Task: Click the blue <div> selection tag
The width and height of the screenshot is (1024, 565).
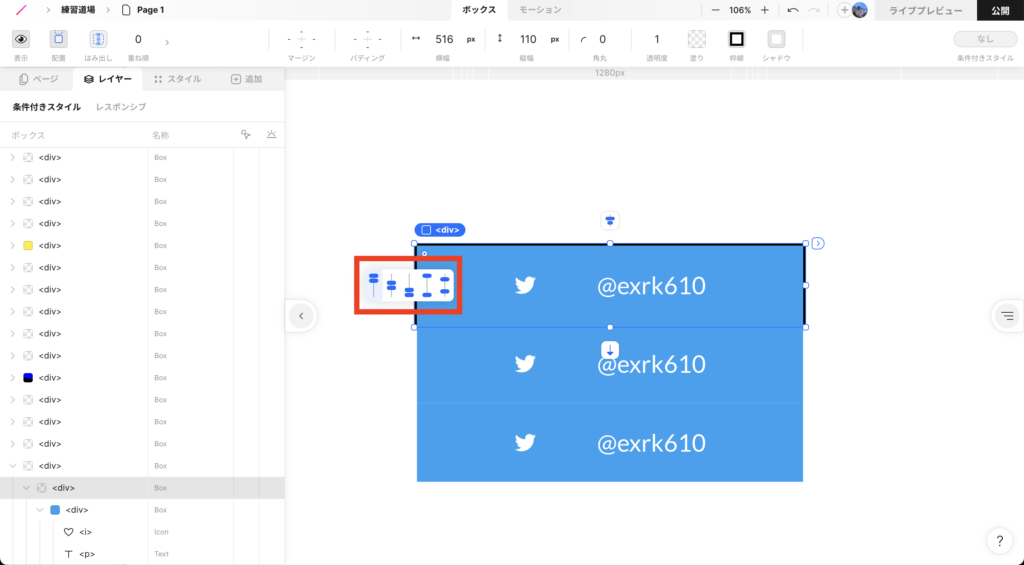Action: 440,230
